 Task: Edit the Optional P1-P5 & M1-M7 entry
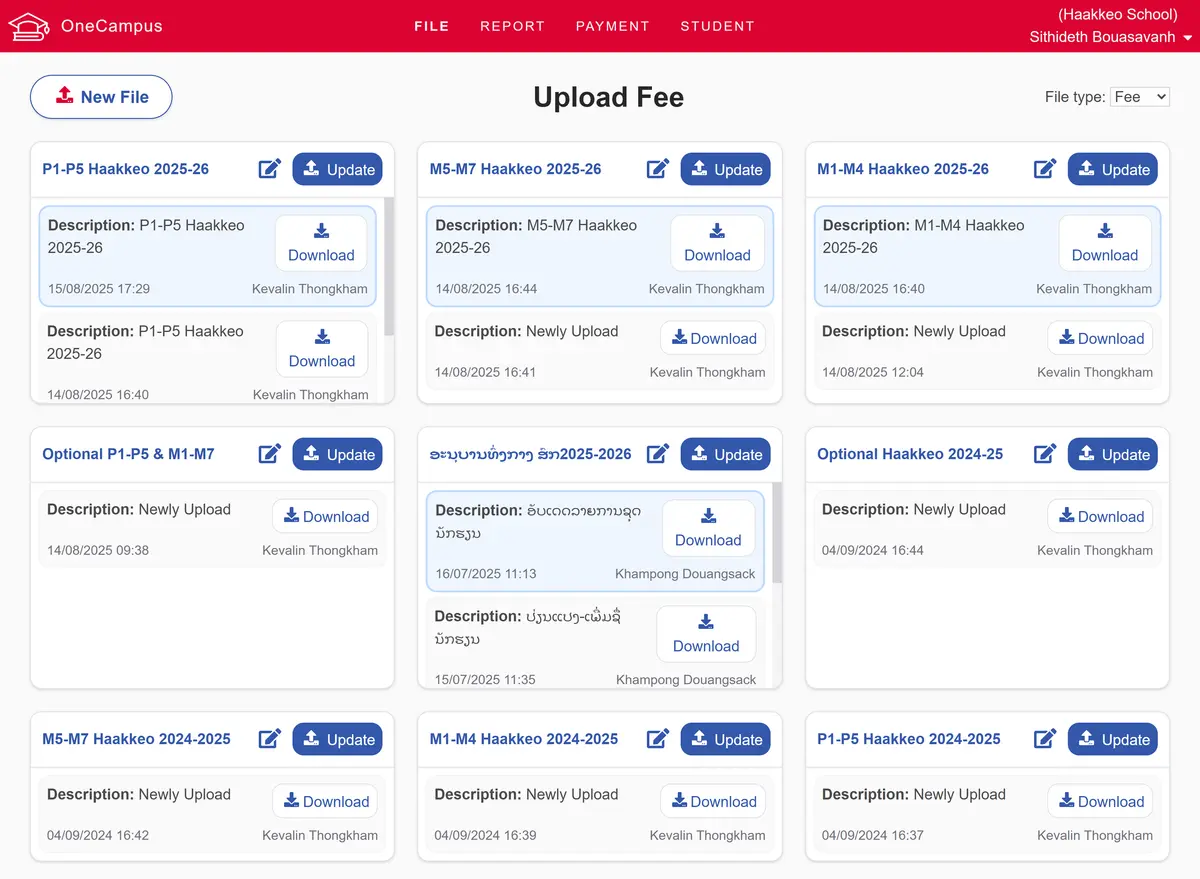pos(269,454)
